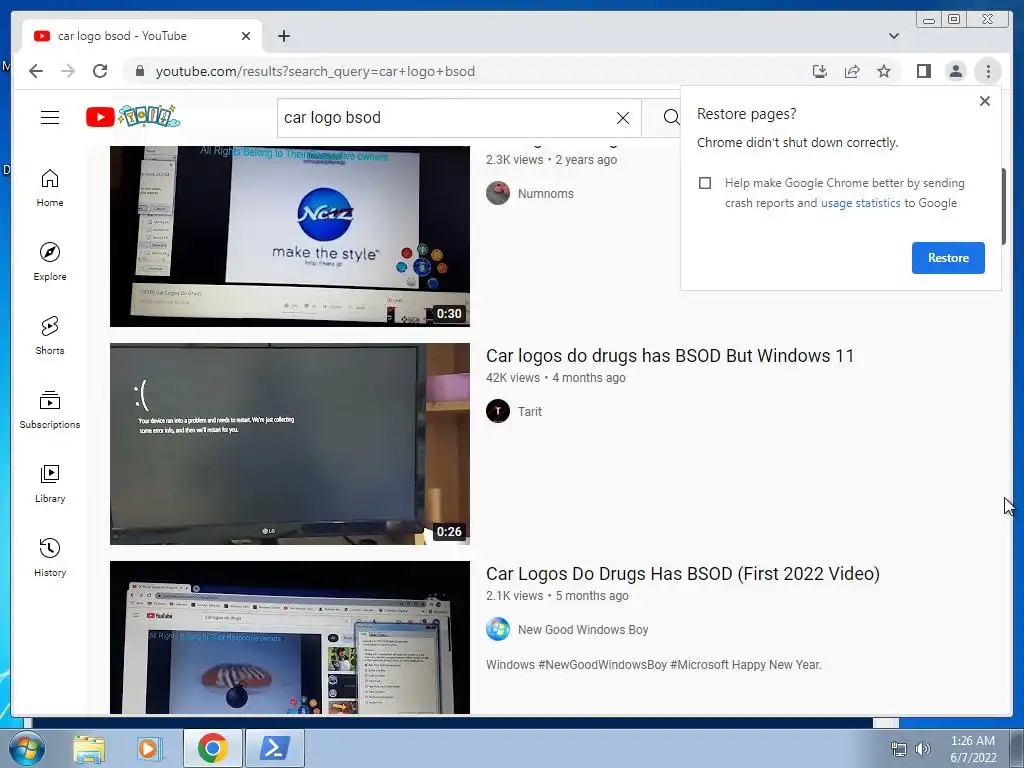
Task: Close the 'car logo bsod - YouTube' tab
Action: tap(246, 36)
